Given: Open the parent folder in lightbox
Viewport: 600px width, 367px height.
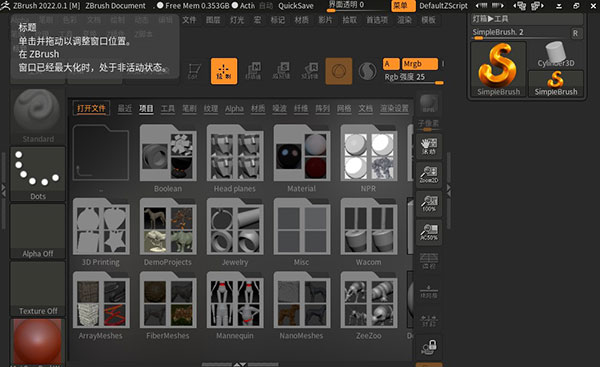Looking at the screenshot, I should [101, 152].
